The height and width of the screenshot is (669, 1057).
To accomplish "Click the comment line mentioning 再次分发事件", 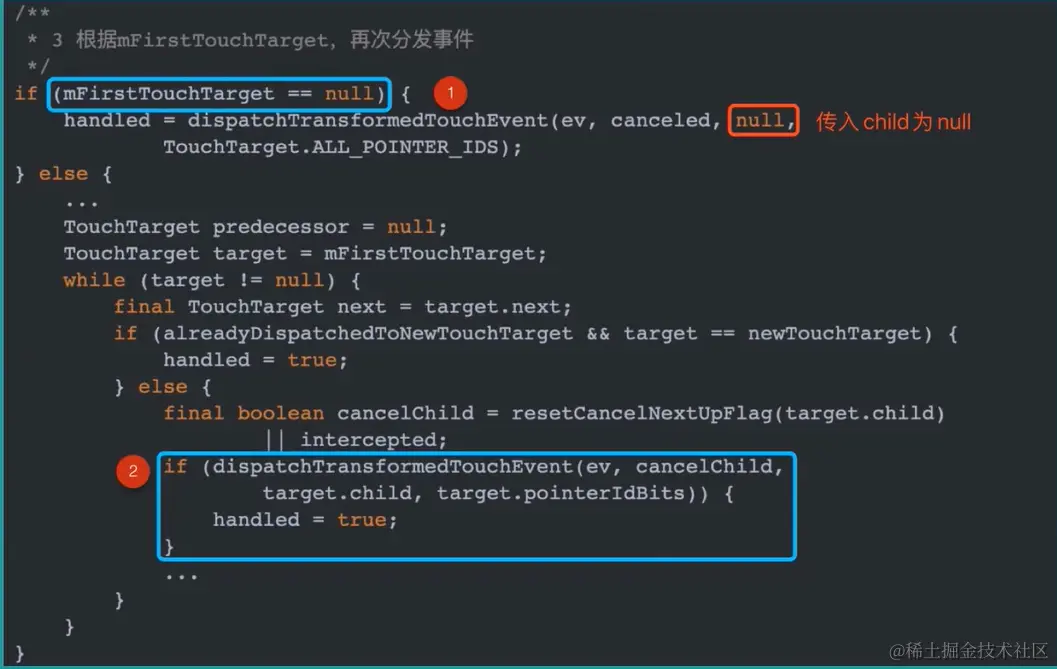I will tap(251, 39).
